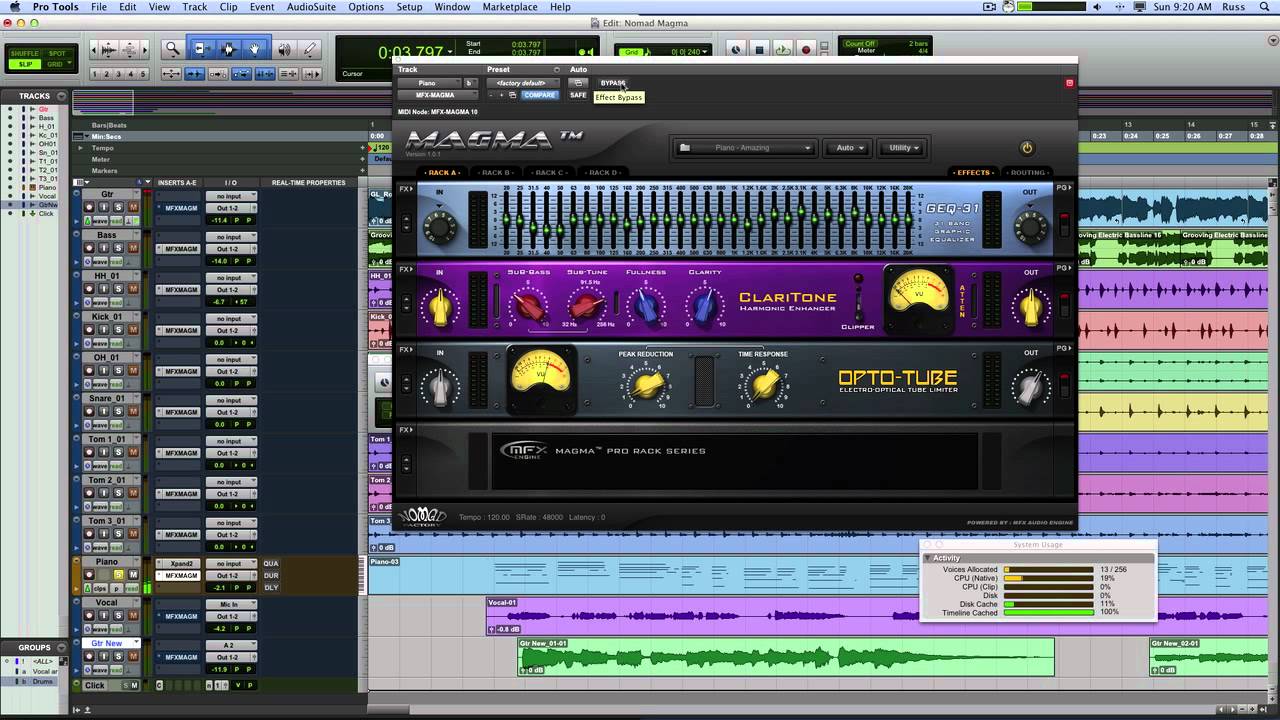The width and height of the screenshot is (1280, 720).
Task: Open the Setup menu
Action: 409,7
